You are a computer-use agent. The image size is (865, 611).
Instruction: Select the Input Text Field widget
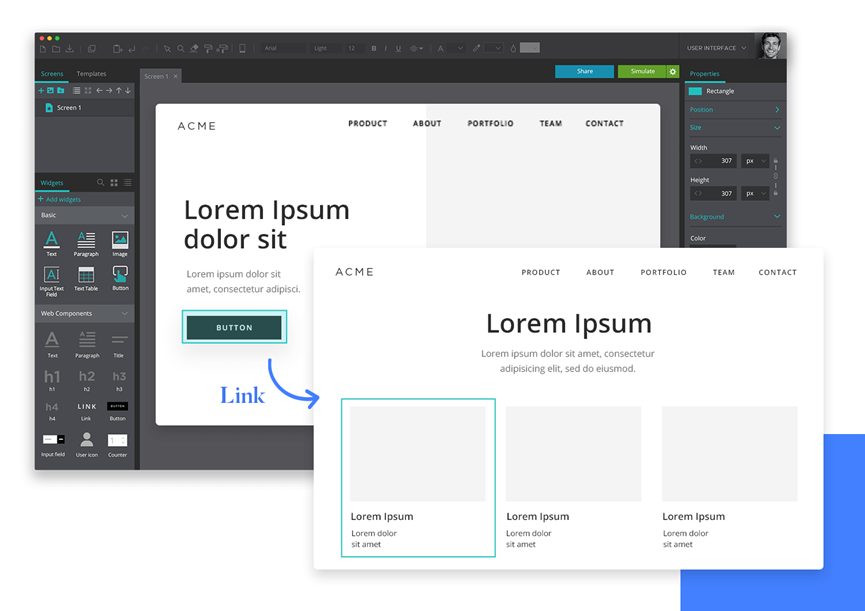point(51,281)
